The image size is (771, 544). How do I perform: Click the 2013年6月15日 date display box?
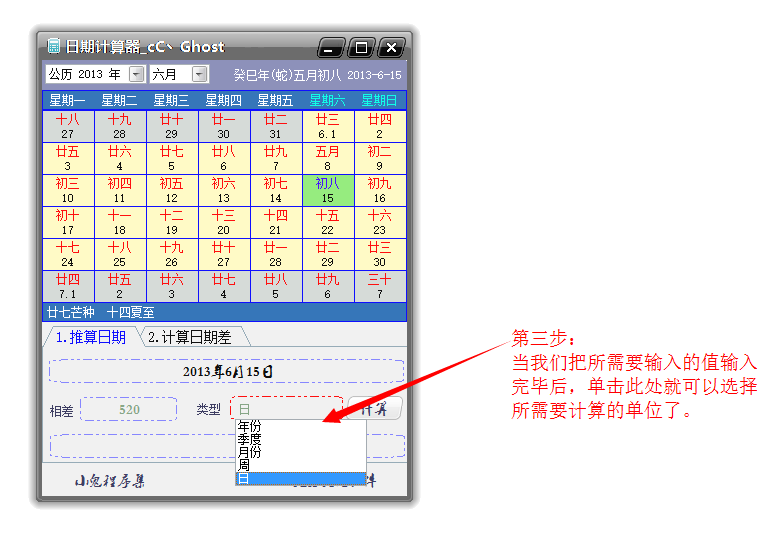coord(227,371)
